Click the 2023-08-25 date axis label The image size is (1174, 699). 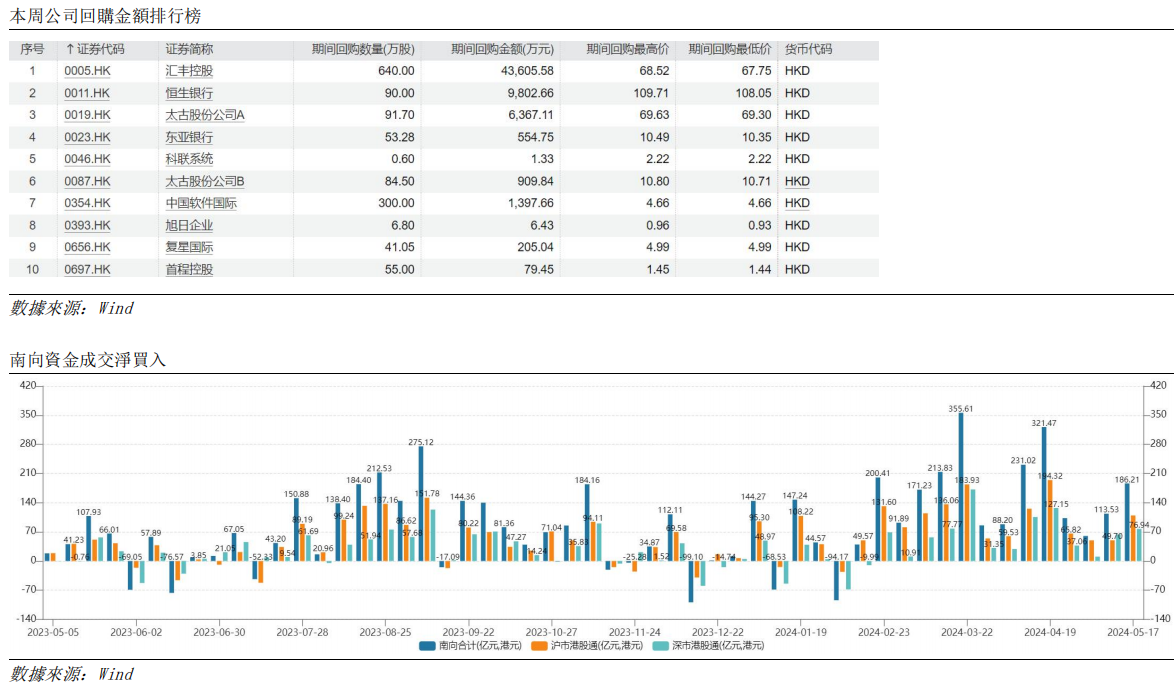click(x=385, y=632)
